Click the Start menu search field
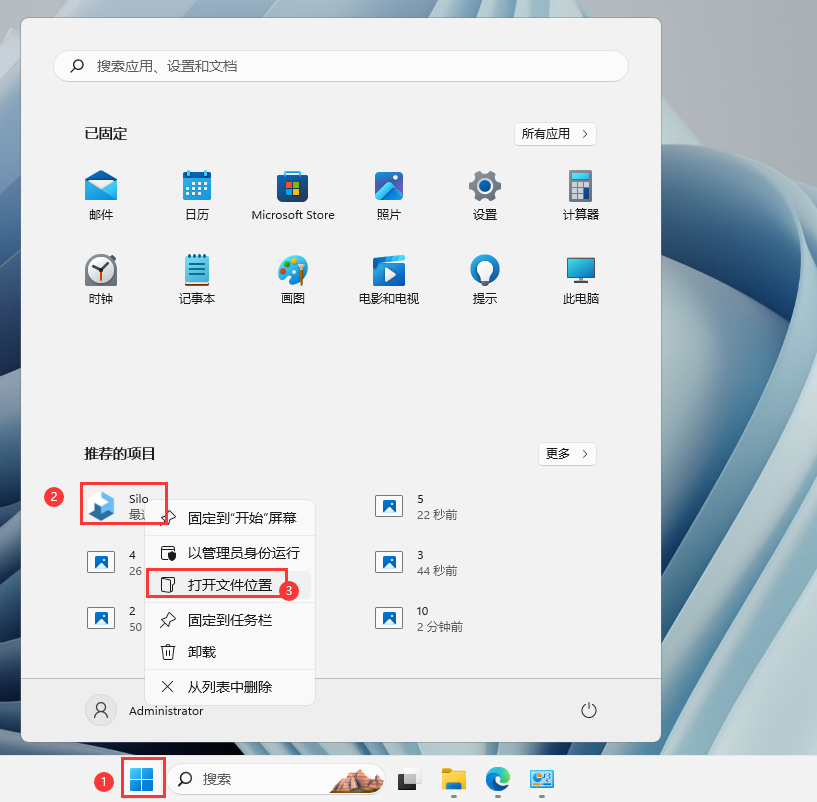This screenshot has height=802, width=817. pos(341,66)
